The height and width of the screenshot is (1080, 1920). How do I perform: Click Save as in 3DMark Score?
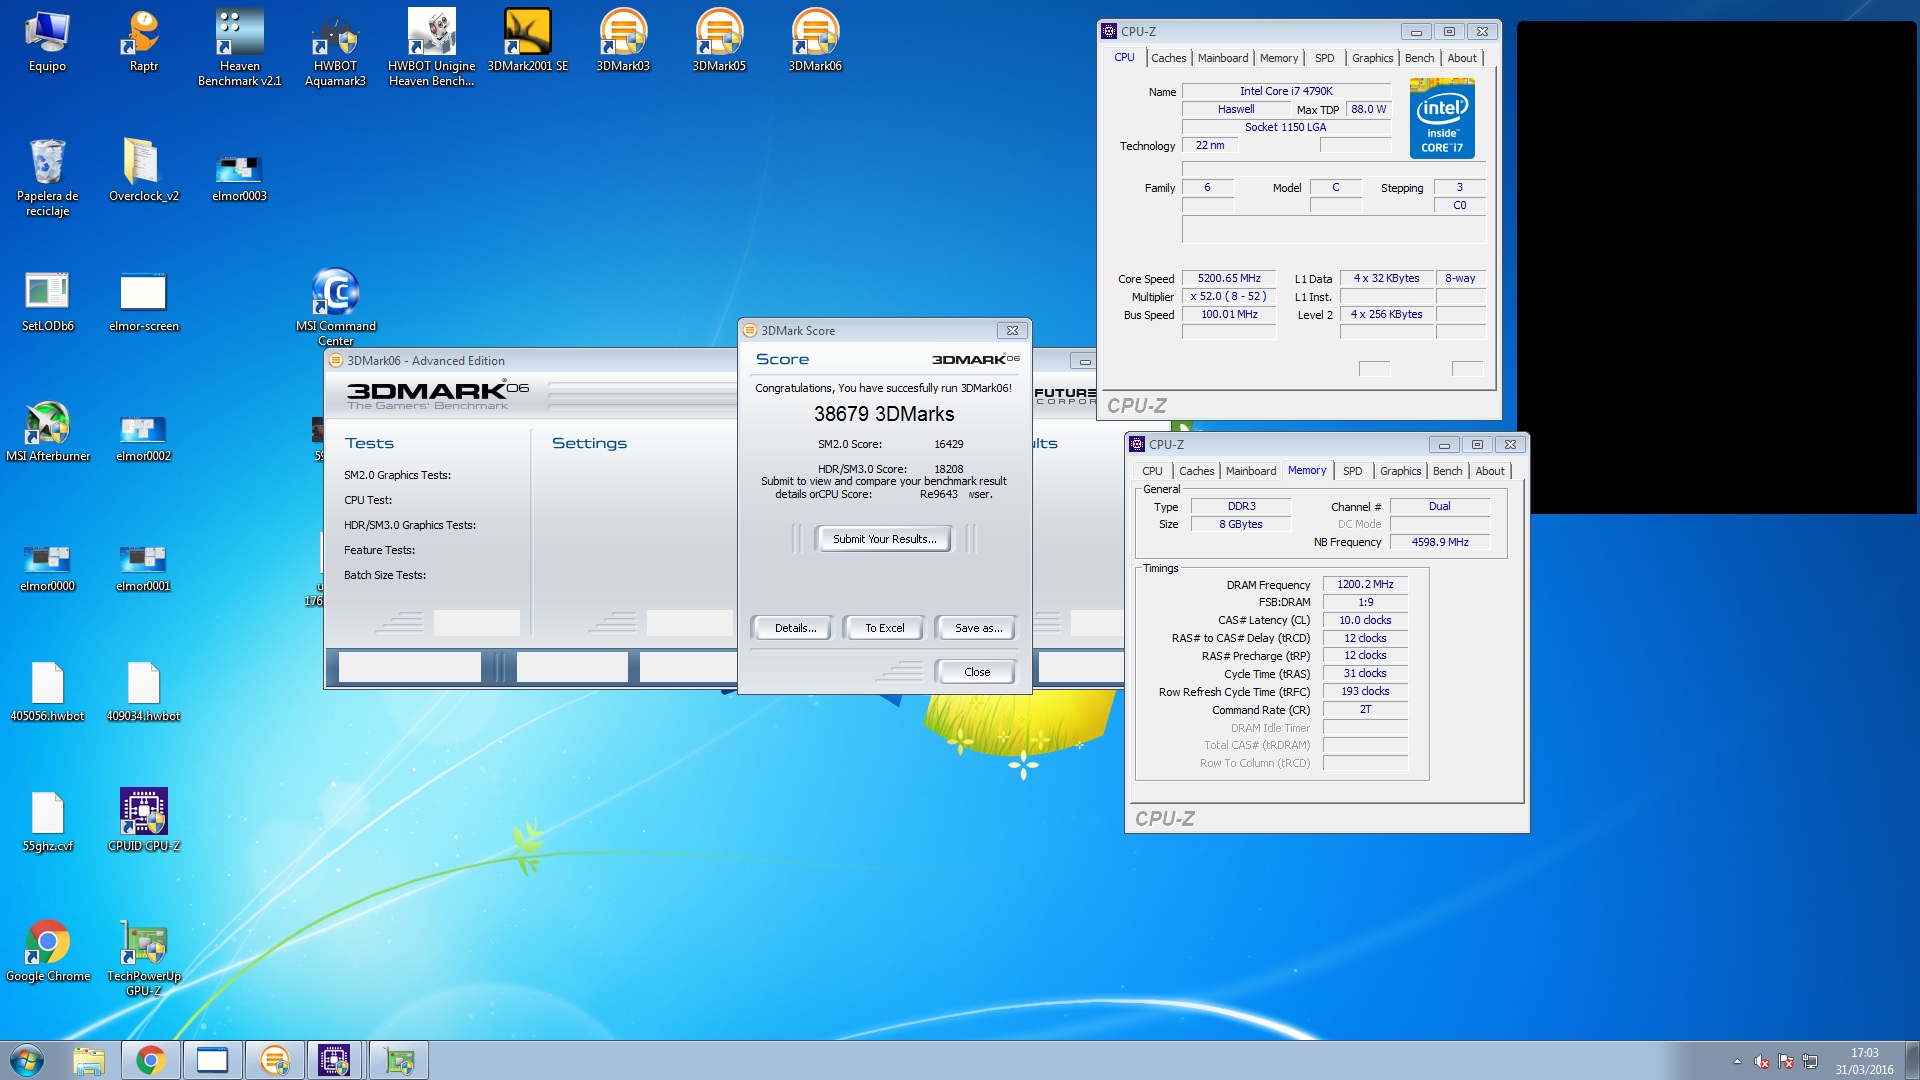978,628
